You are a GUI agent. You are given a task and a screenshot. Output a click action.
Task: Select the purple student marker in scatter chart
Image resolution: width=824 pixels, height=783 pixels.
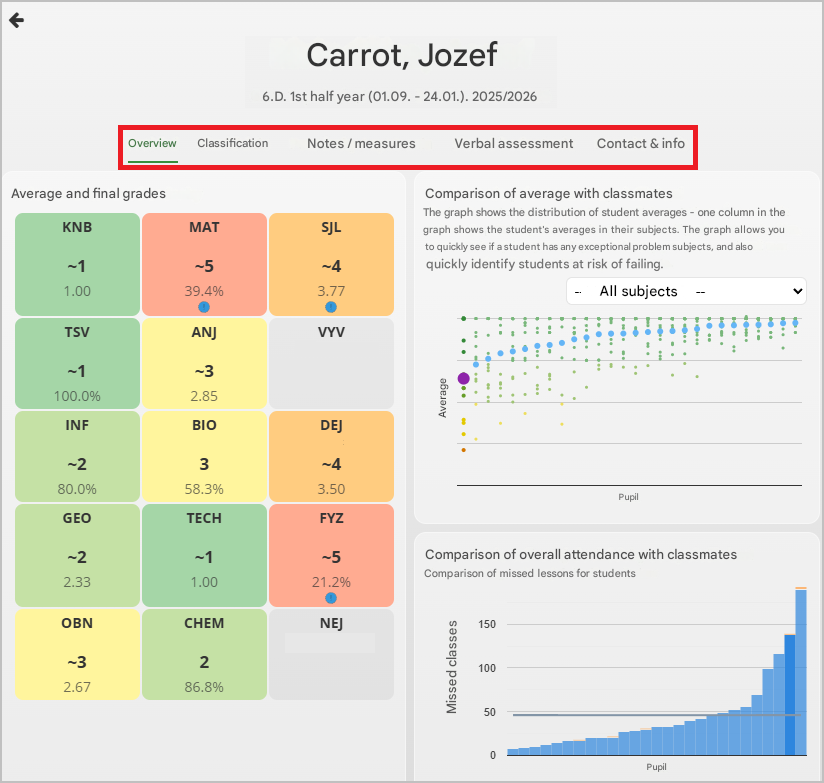463,378
